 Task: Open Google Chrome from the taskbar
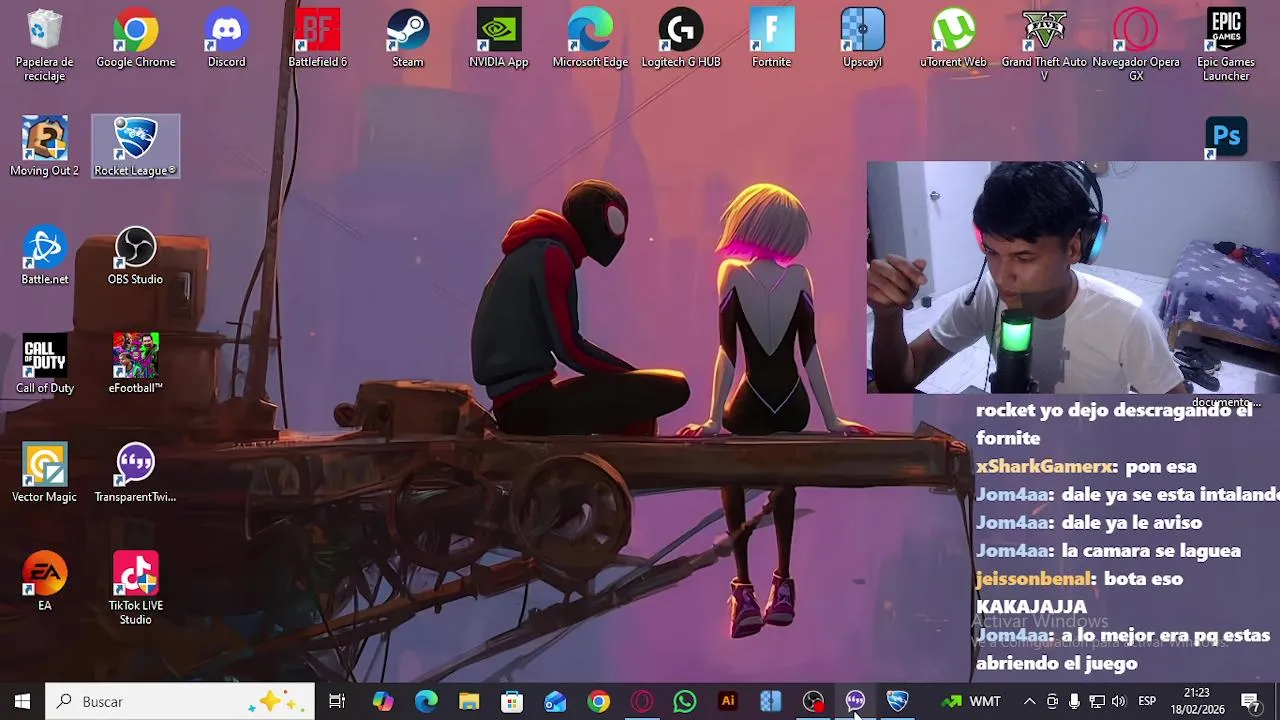click(x=598, y=701)
